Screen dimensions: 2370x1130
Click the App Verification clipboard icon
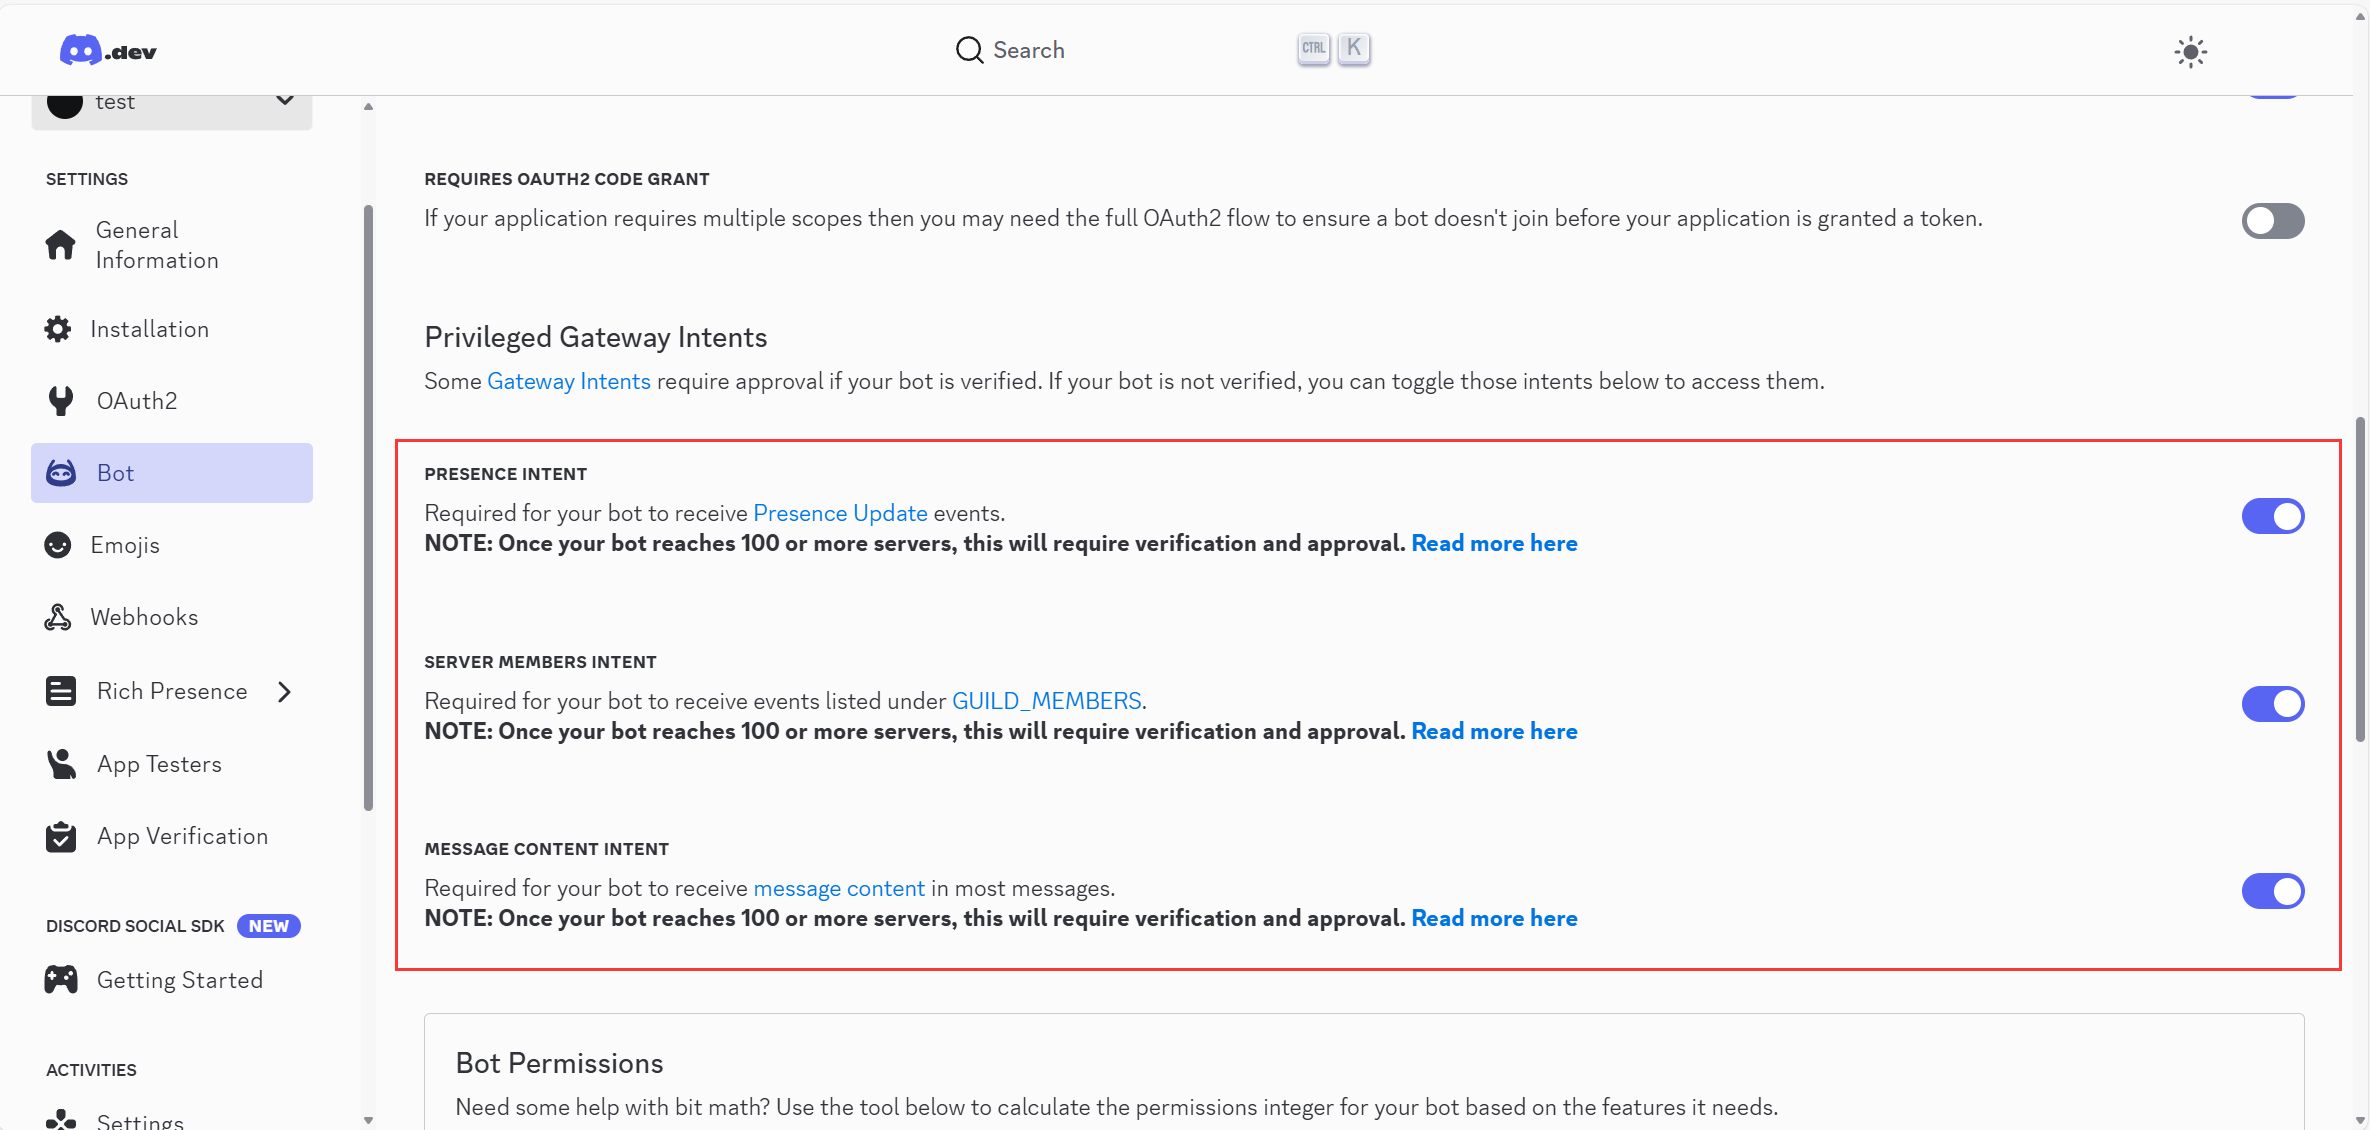tap(61, 836)
